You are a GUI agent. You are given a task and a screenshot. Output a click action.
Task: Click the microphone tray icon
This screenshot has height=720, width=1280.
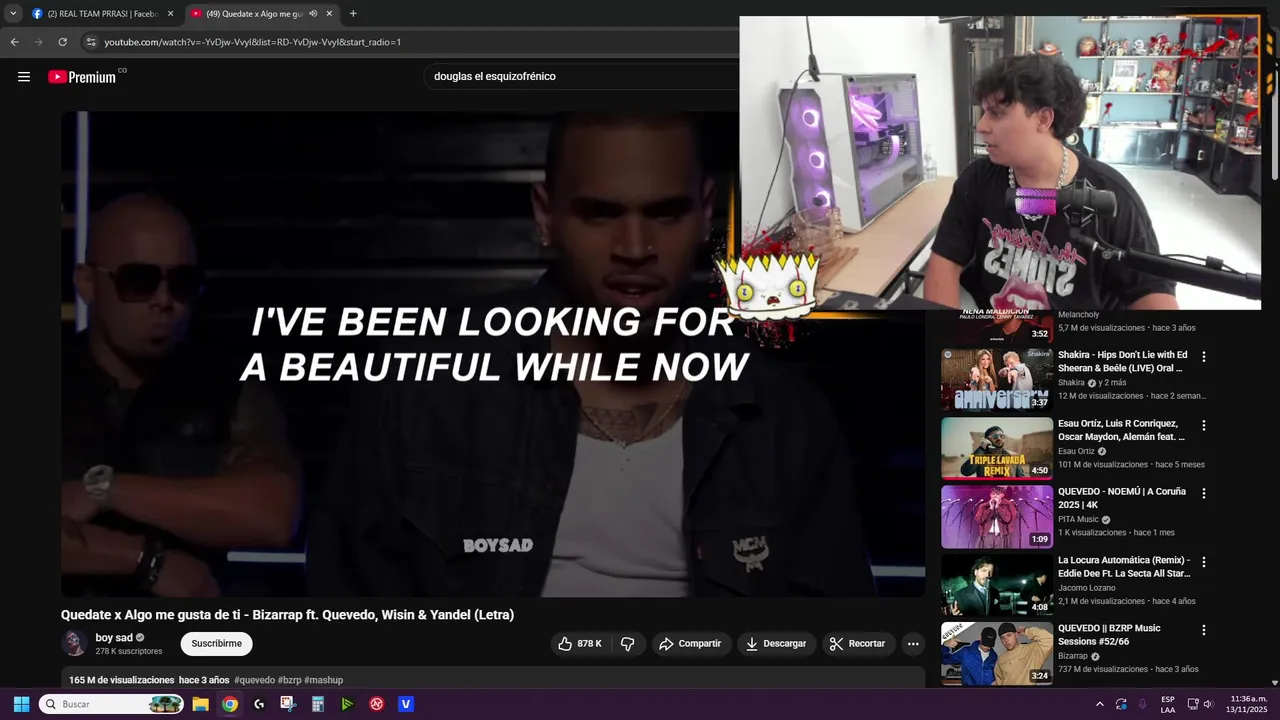(1142, 704)
